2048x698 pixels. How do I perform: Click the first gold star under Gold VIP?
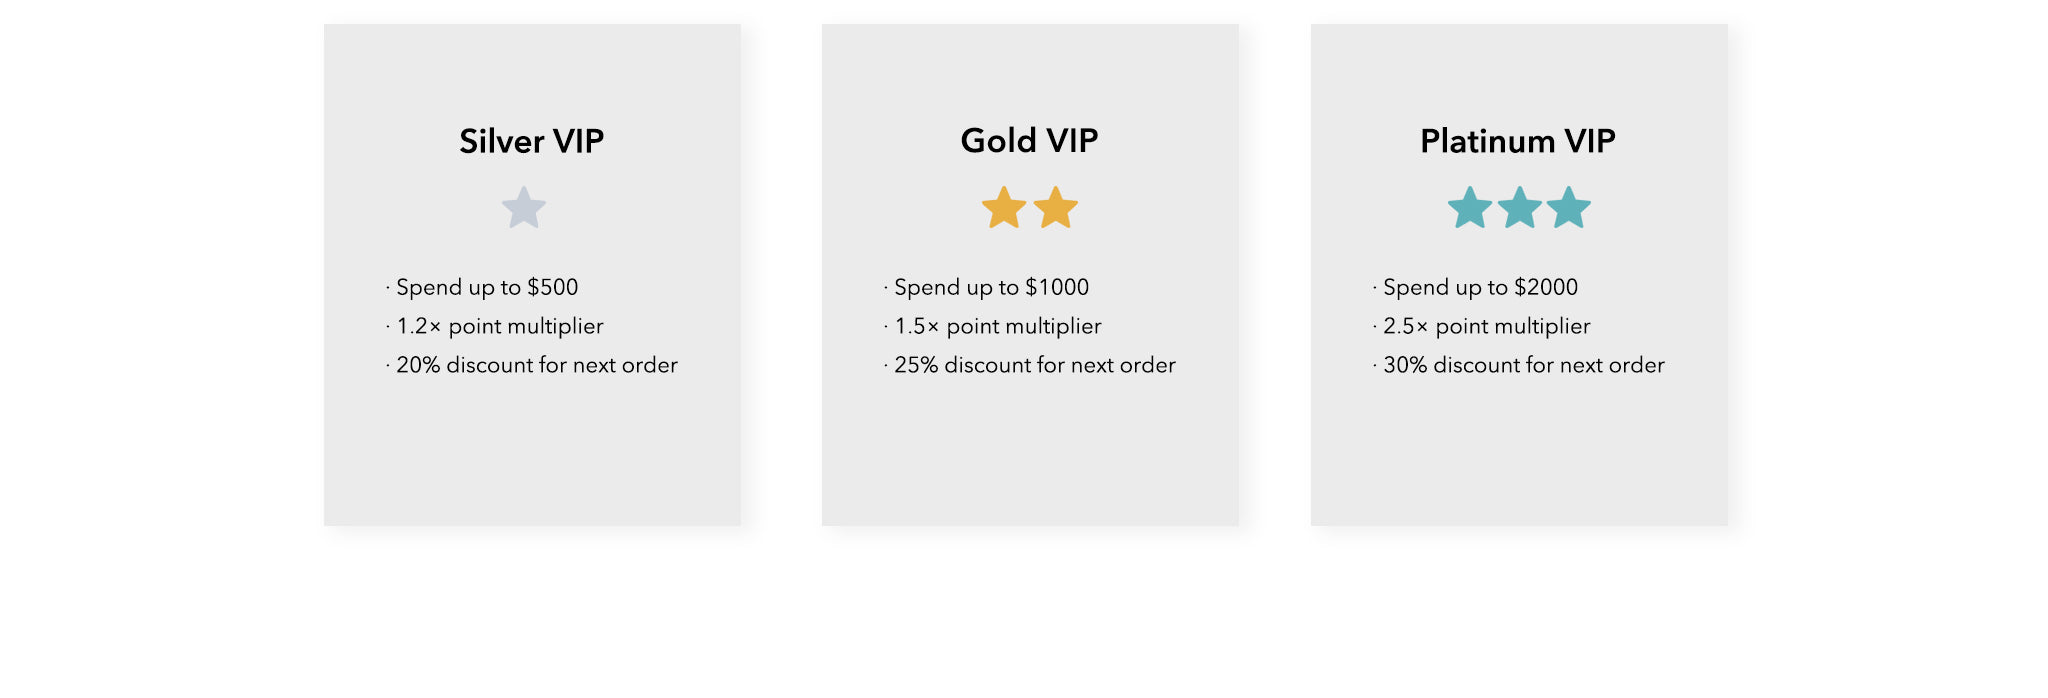pos(1004,208)
